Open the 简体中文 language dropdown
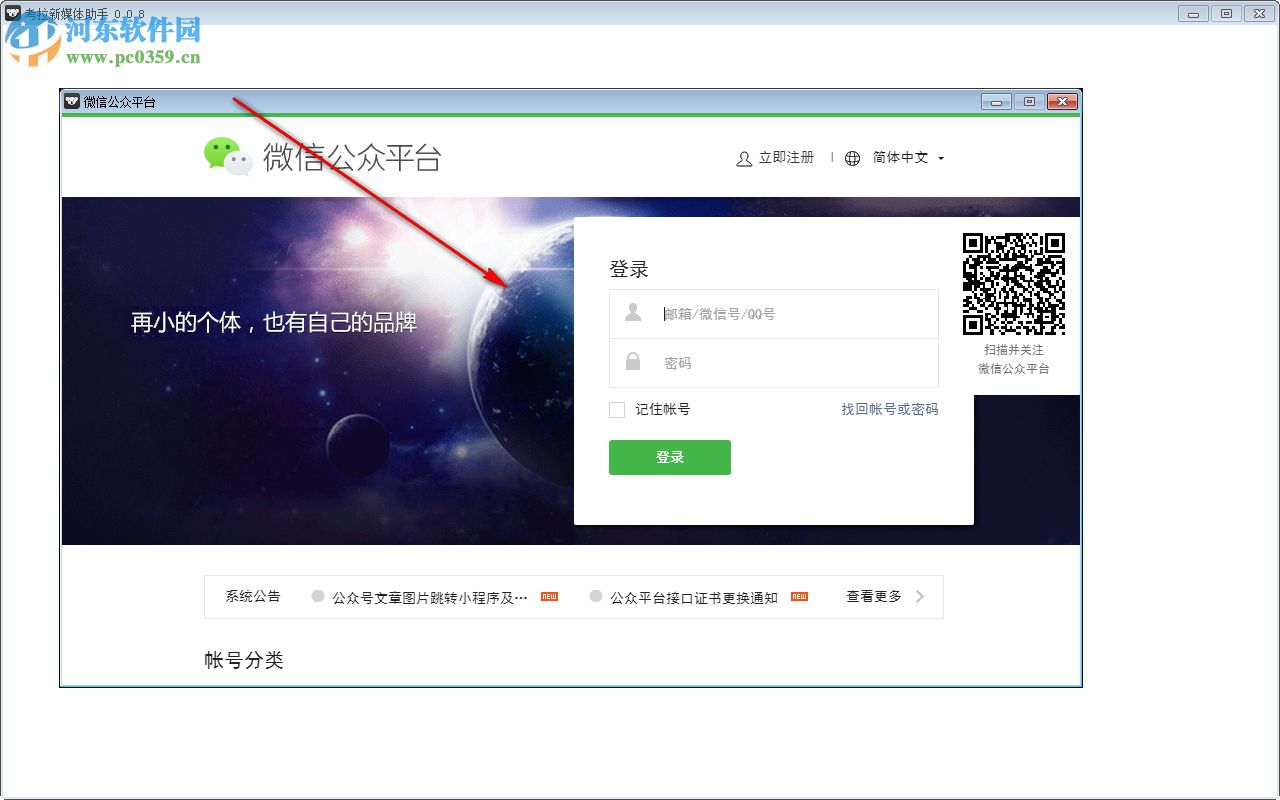This screenshot has height=800, width=1280. [x=908, y=158]
